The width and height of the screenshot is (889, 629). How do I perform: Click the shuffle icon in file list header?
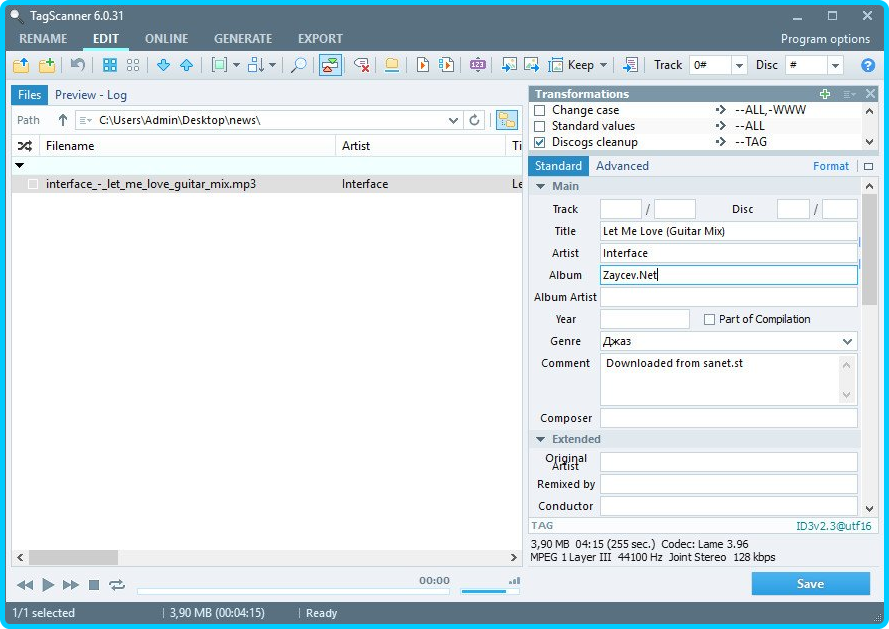(25, 146)
